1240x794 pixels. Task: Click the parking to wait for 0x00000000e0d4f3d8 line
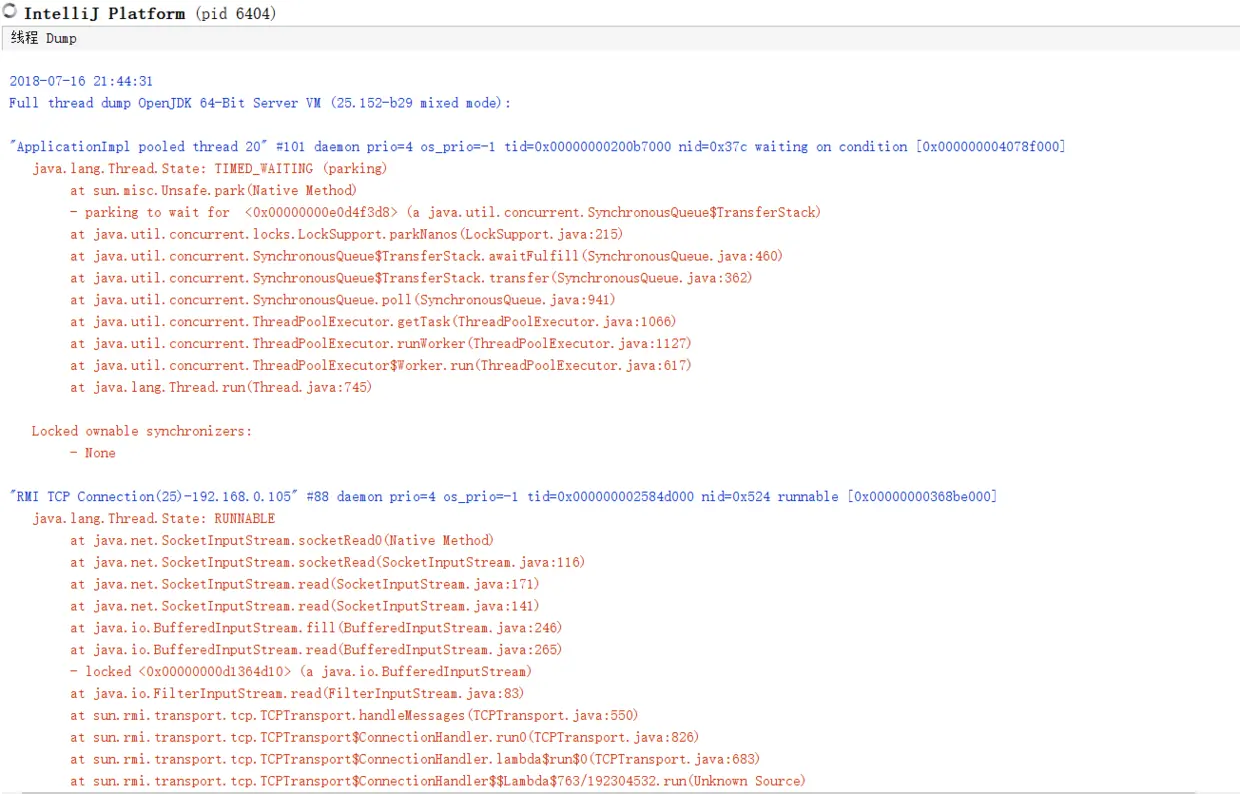pos(445,213)
